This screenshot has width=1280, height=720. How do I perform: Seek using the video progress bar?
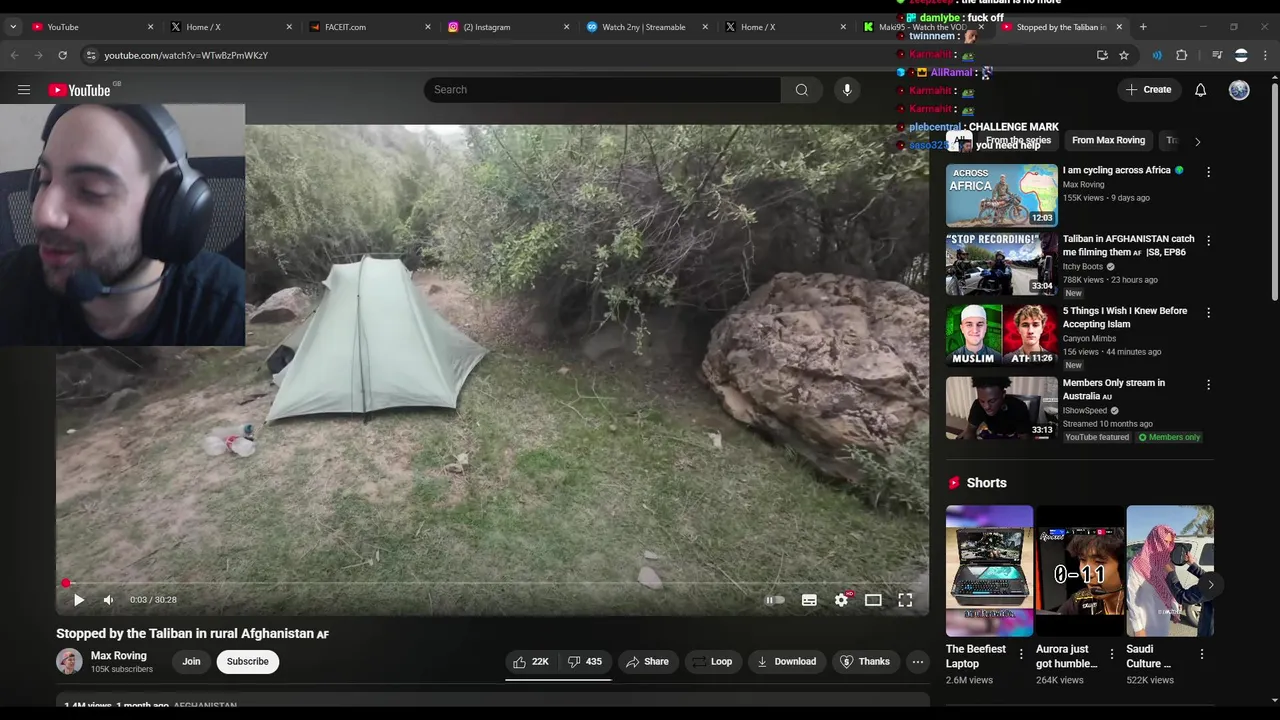(x=493, y=583)
